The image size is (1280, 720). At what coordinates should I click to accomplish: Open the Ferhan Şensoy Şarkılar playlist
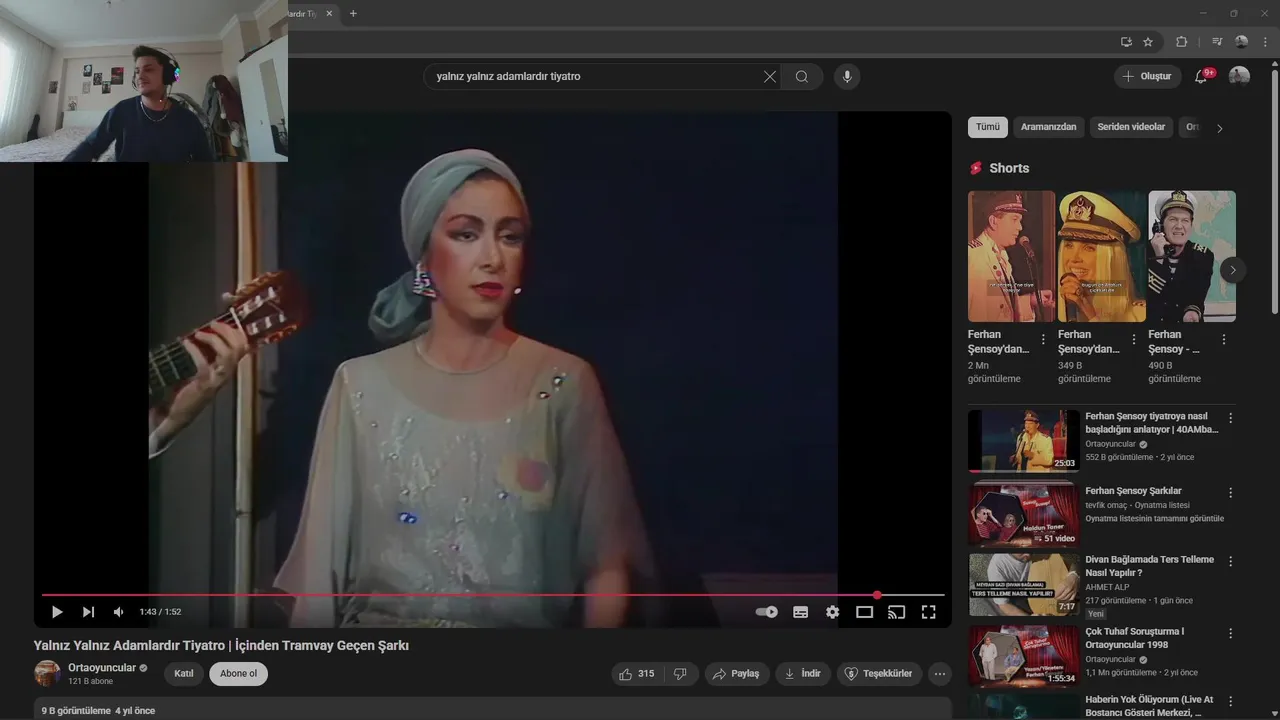tap(1133, 491)
